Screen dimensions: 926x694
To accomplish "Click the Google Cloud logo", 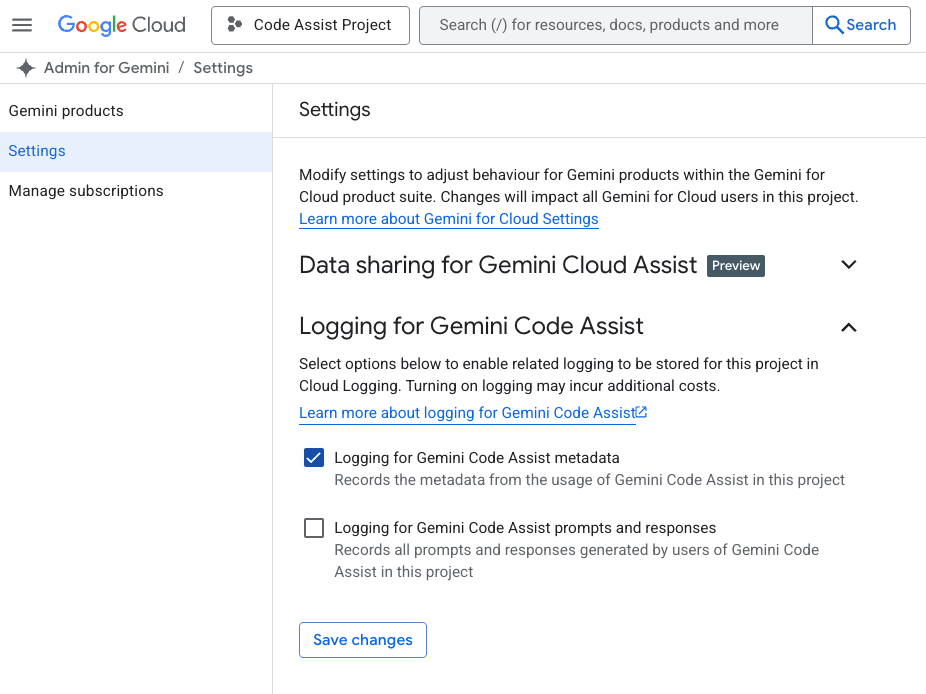I will (121, 25).
